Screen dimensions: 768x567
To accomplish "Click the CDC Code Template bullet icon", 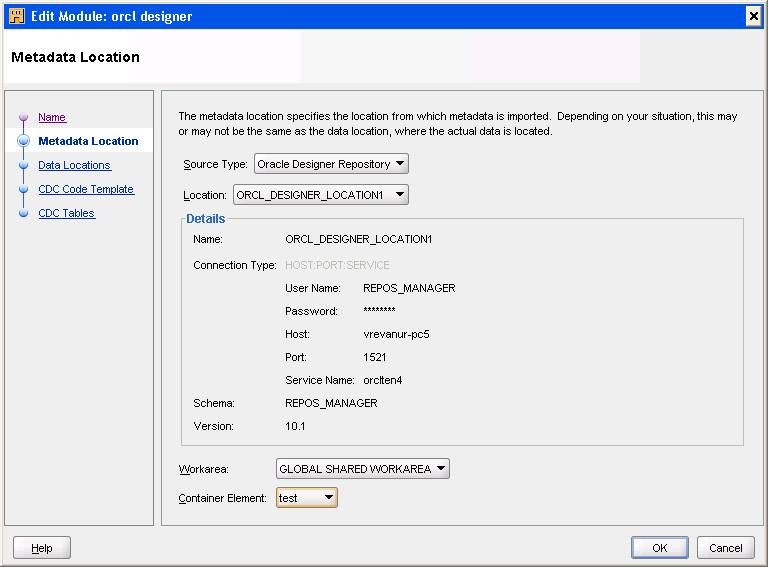I will [x=23, y=190].
